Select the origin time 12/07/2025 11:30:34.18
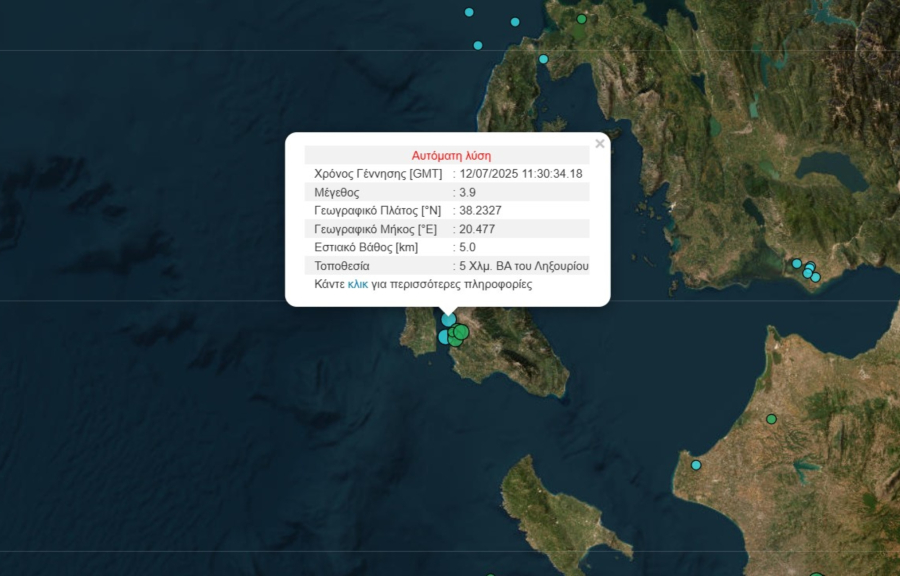 (521, 172)
